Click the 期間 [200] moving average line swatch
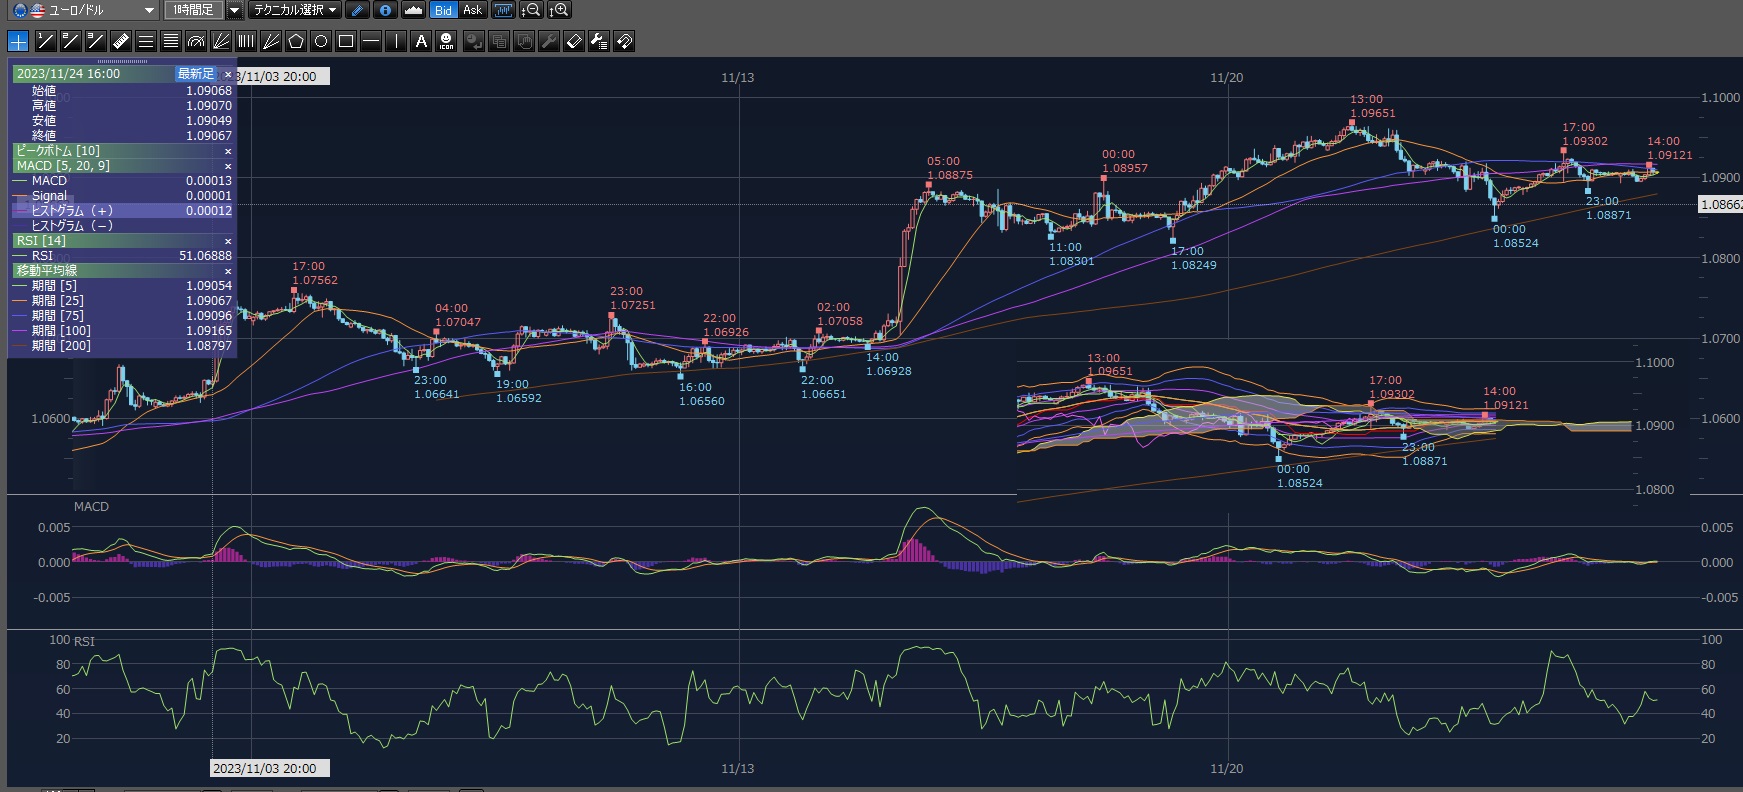The image size is (1743, 792). tap(20, 346)
